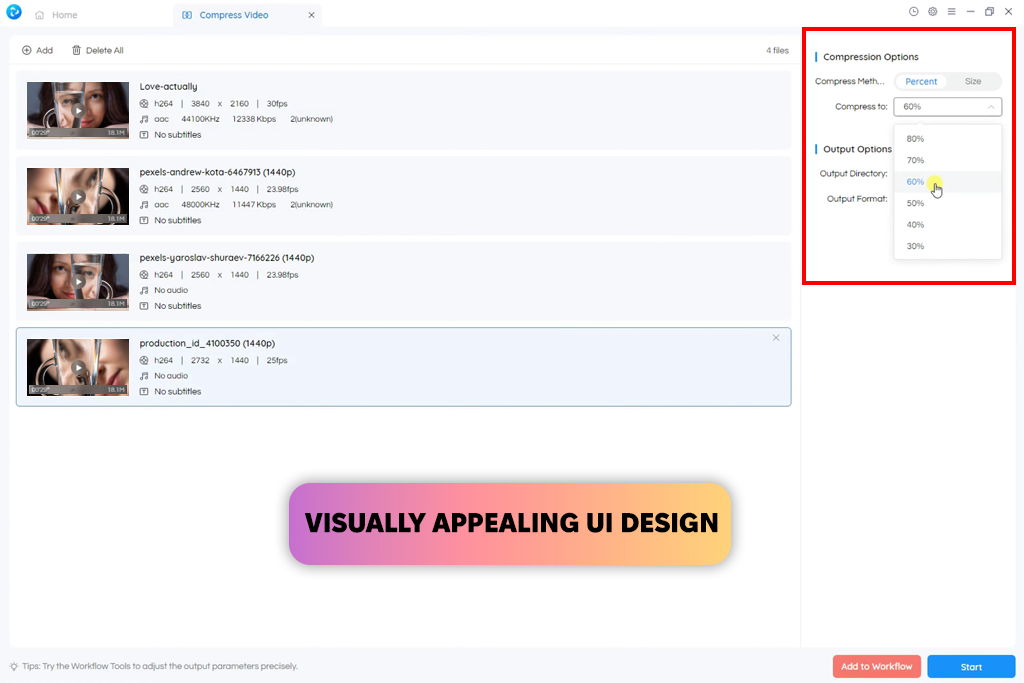The image size is (1024, 683).
Task: Click video codec icon of pexels-yaroslav-shuraev
Action: point(144,274)
